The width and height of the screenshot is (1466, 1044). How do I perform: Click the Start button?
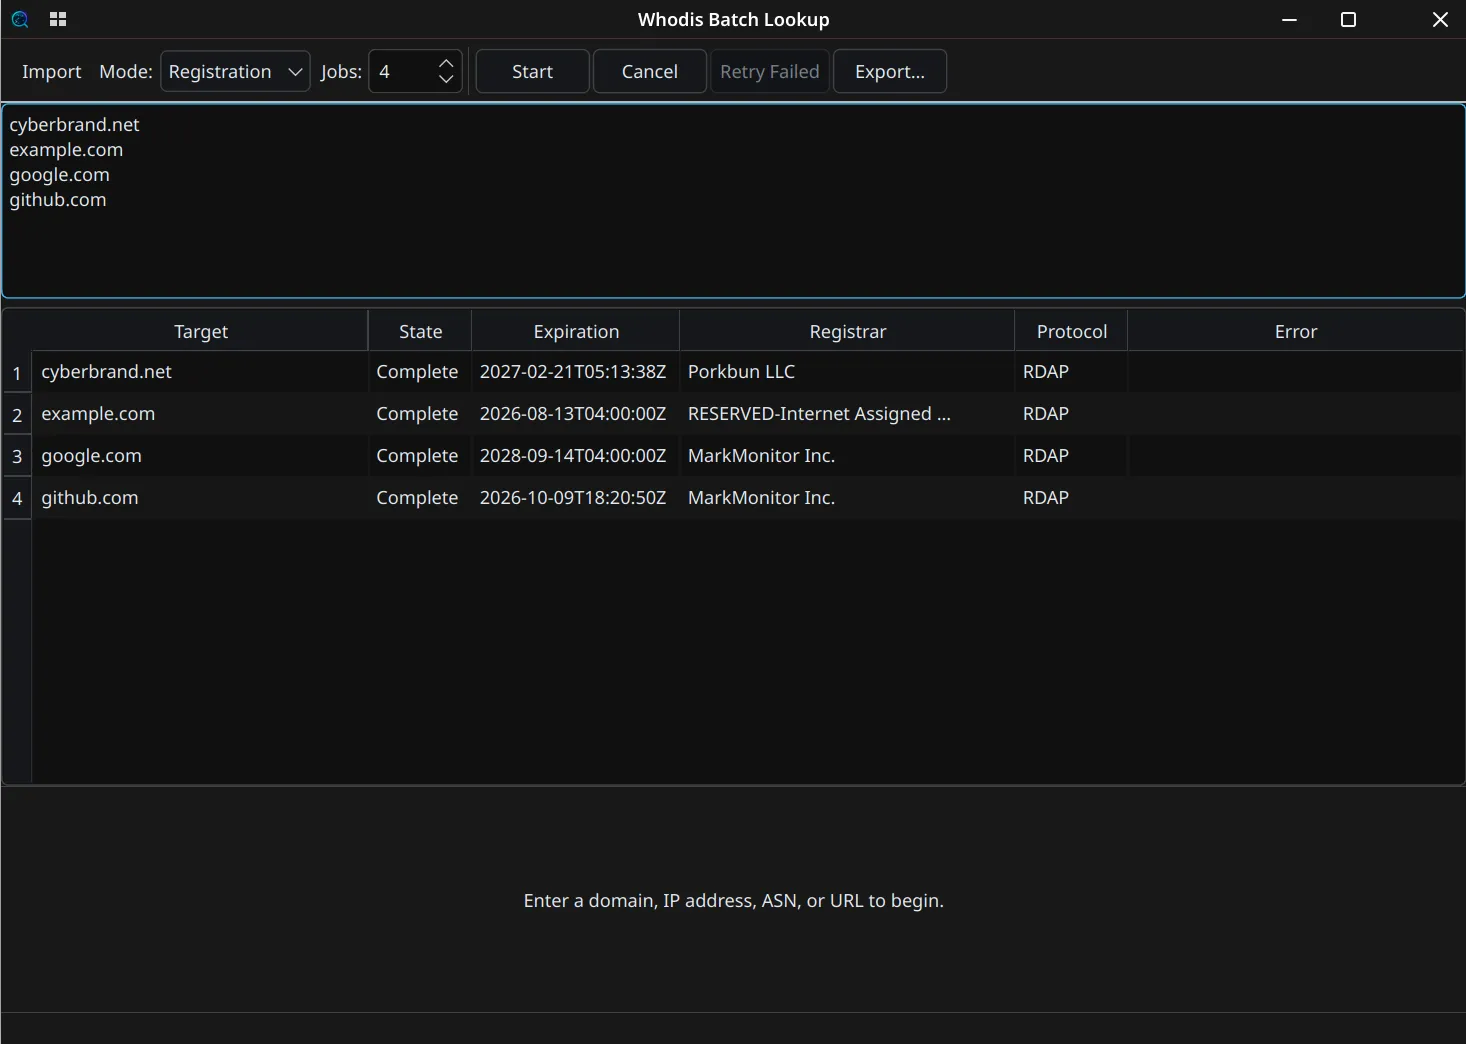point(532,71)
